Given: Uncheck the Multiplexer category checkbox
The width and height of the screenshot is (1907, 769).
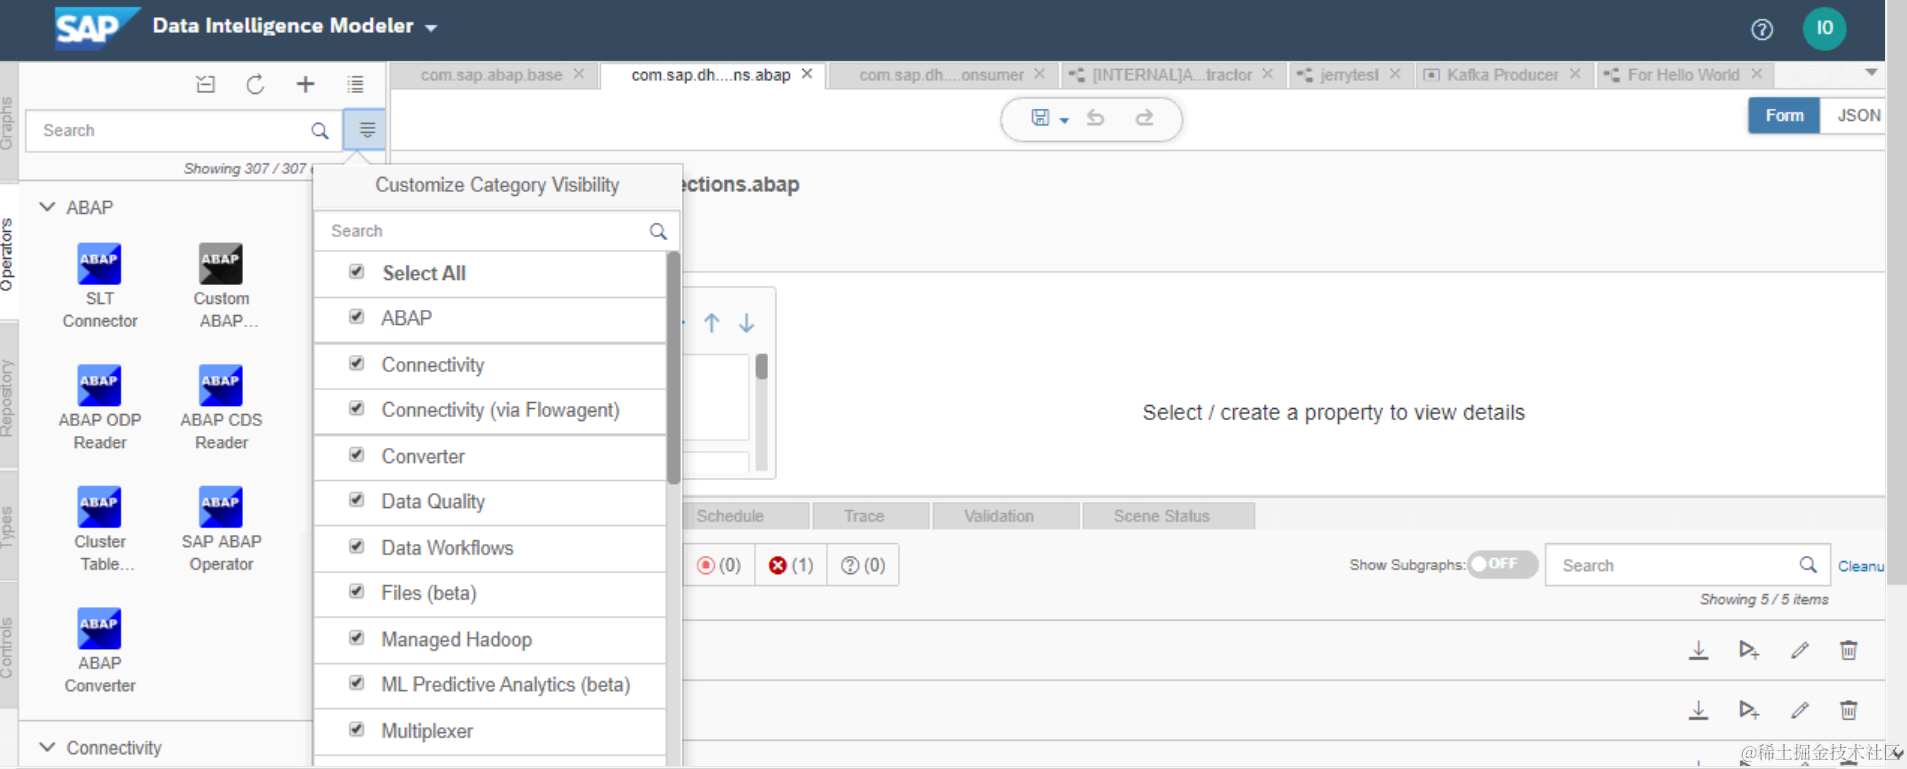Looking at the screenshot, I should [356, 729].
